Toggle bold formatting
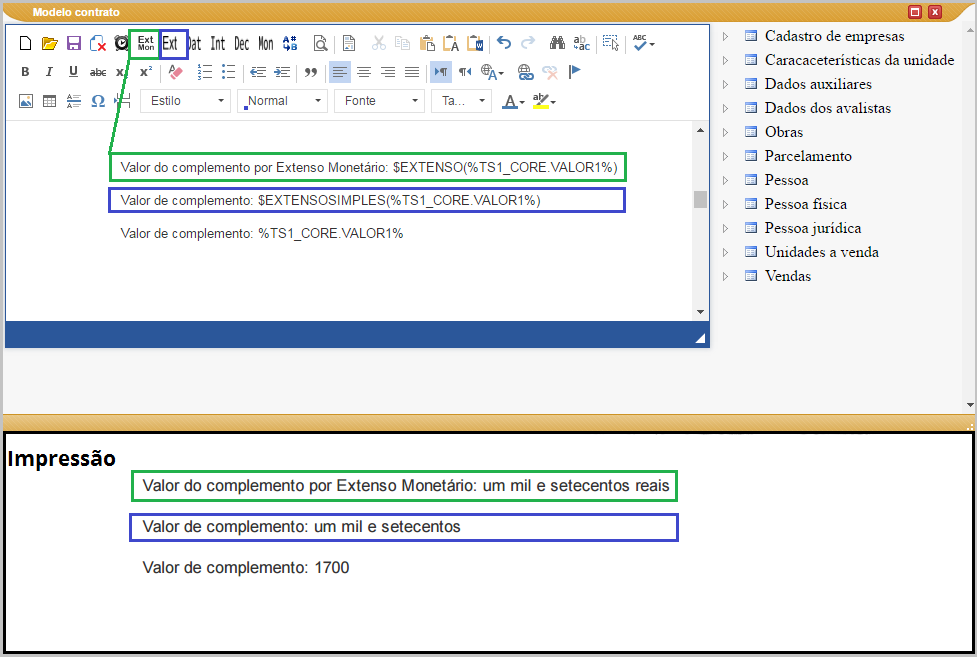Viewport: 977px width, 657px height. pyautogui.click(x=25, y=72)
